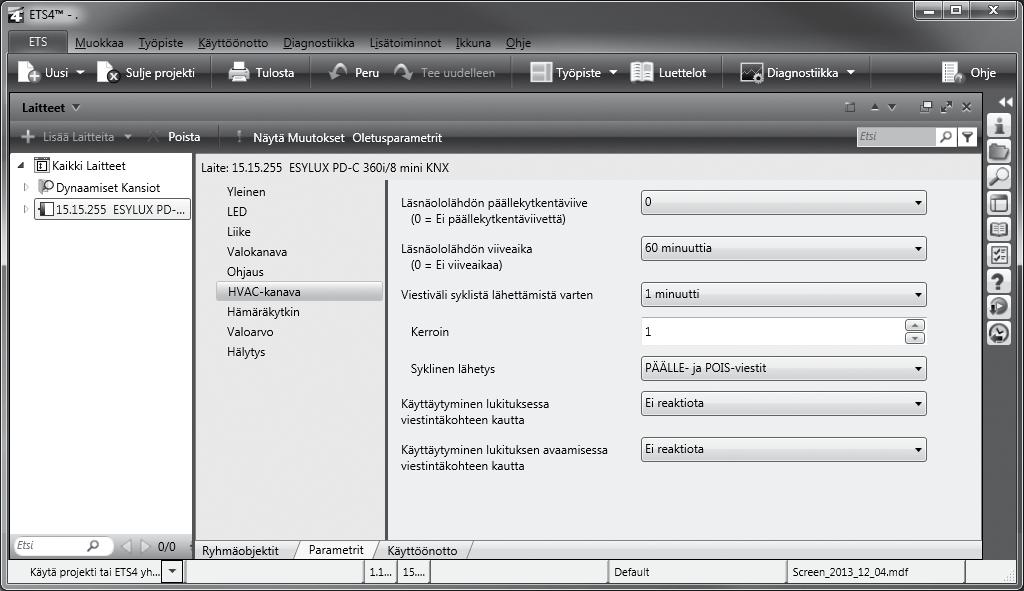Open the Viestiväli syklistä lähettämistä dropdown
This screenshot has width=1024, height=591.
point(784,295)
